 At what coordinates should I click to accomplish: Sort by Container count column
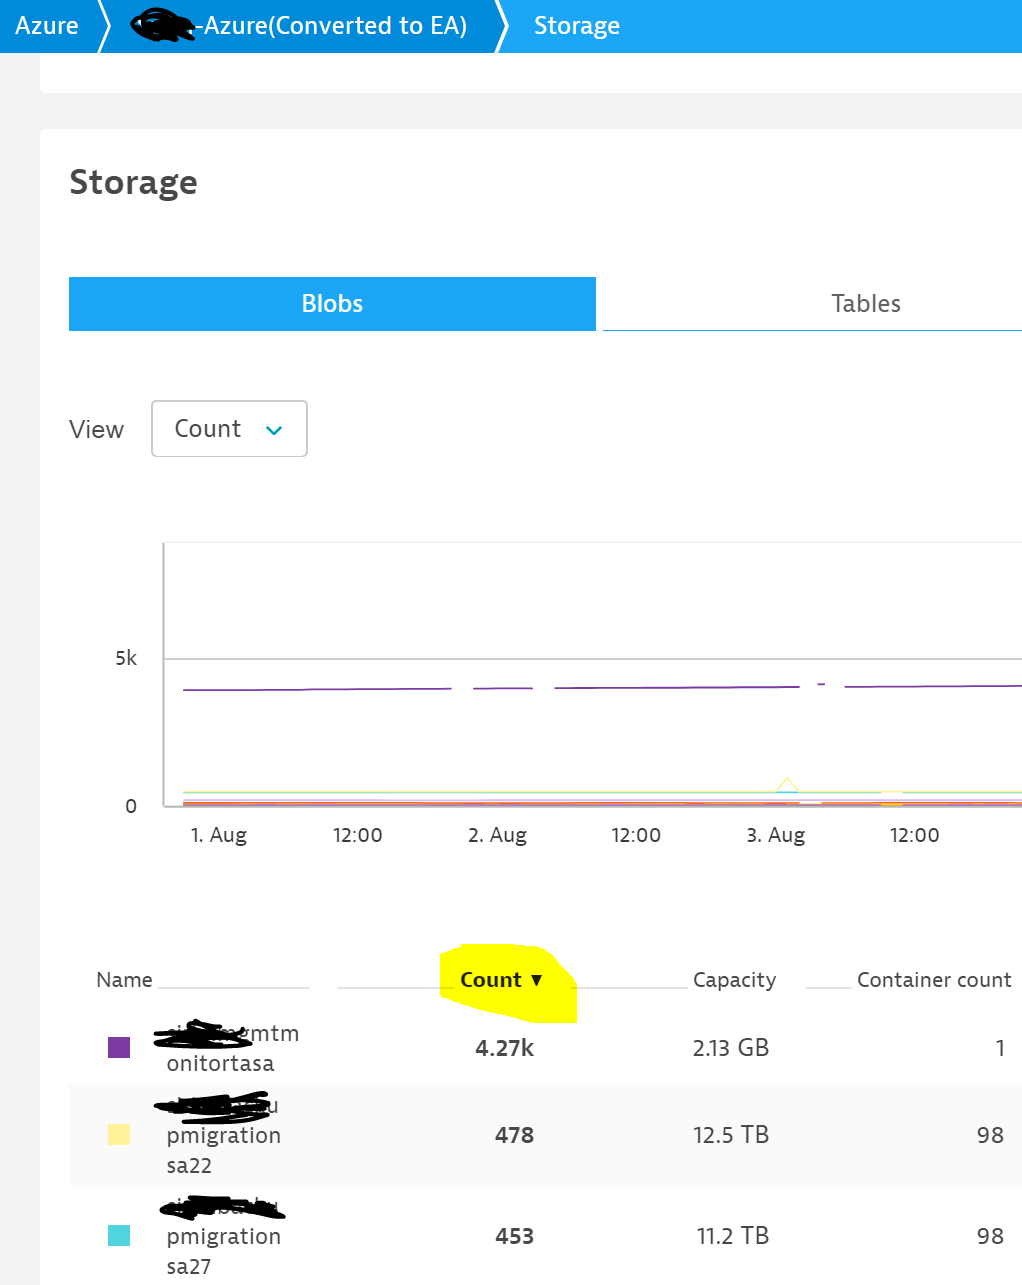coord(933,980)
